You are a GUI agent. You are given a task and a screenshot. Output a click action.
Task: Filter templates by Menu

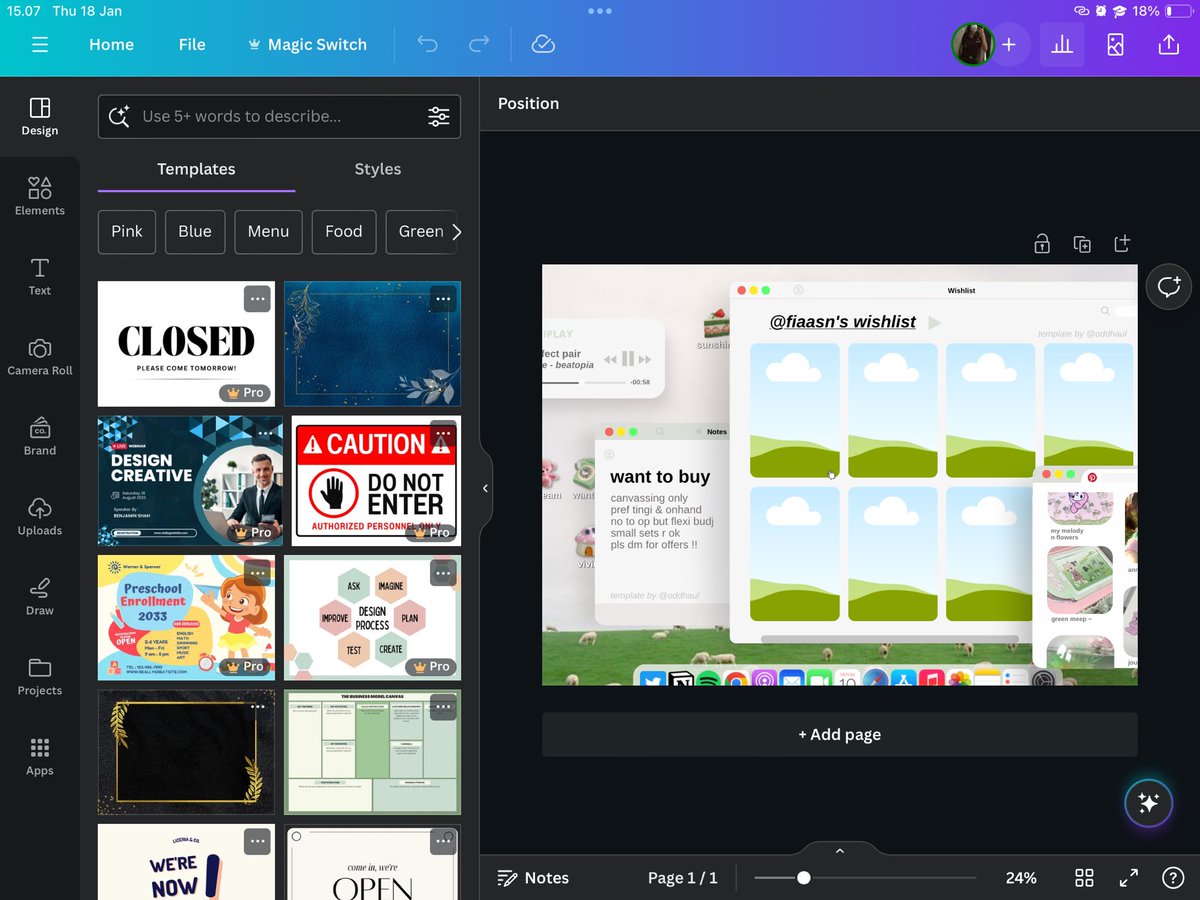(x=268, y=231)
